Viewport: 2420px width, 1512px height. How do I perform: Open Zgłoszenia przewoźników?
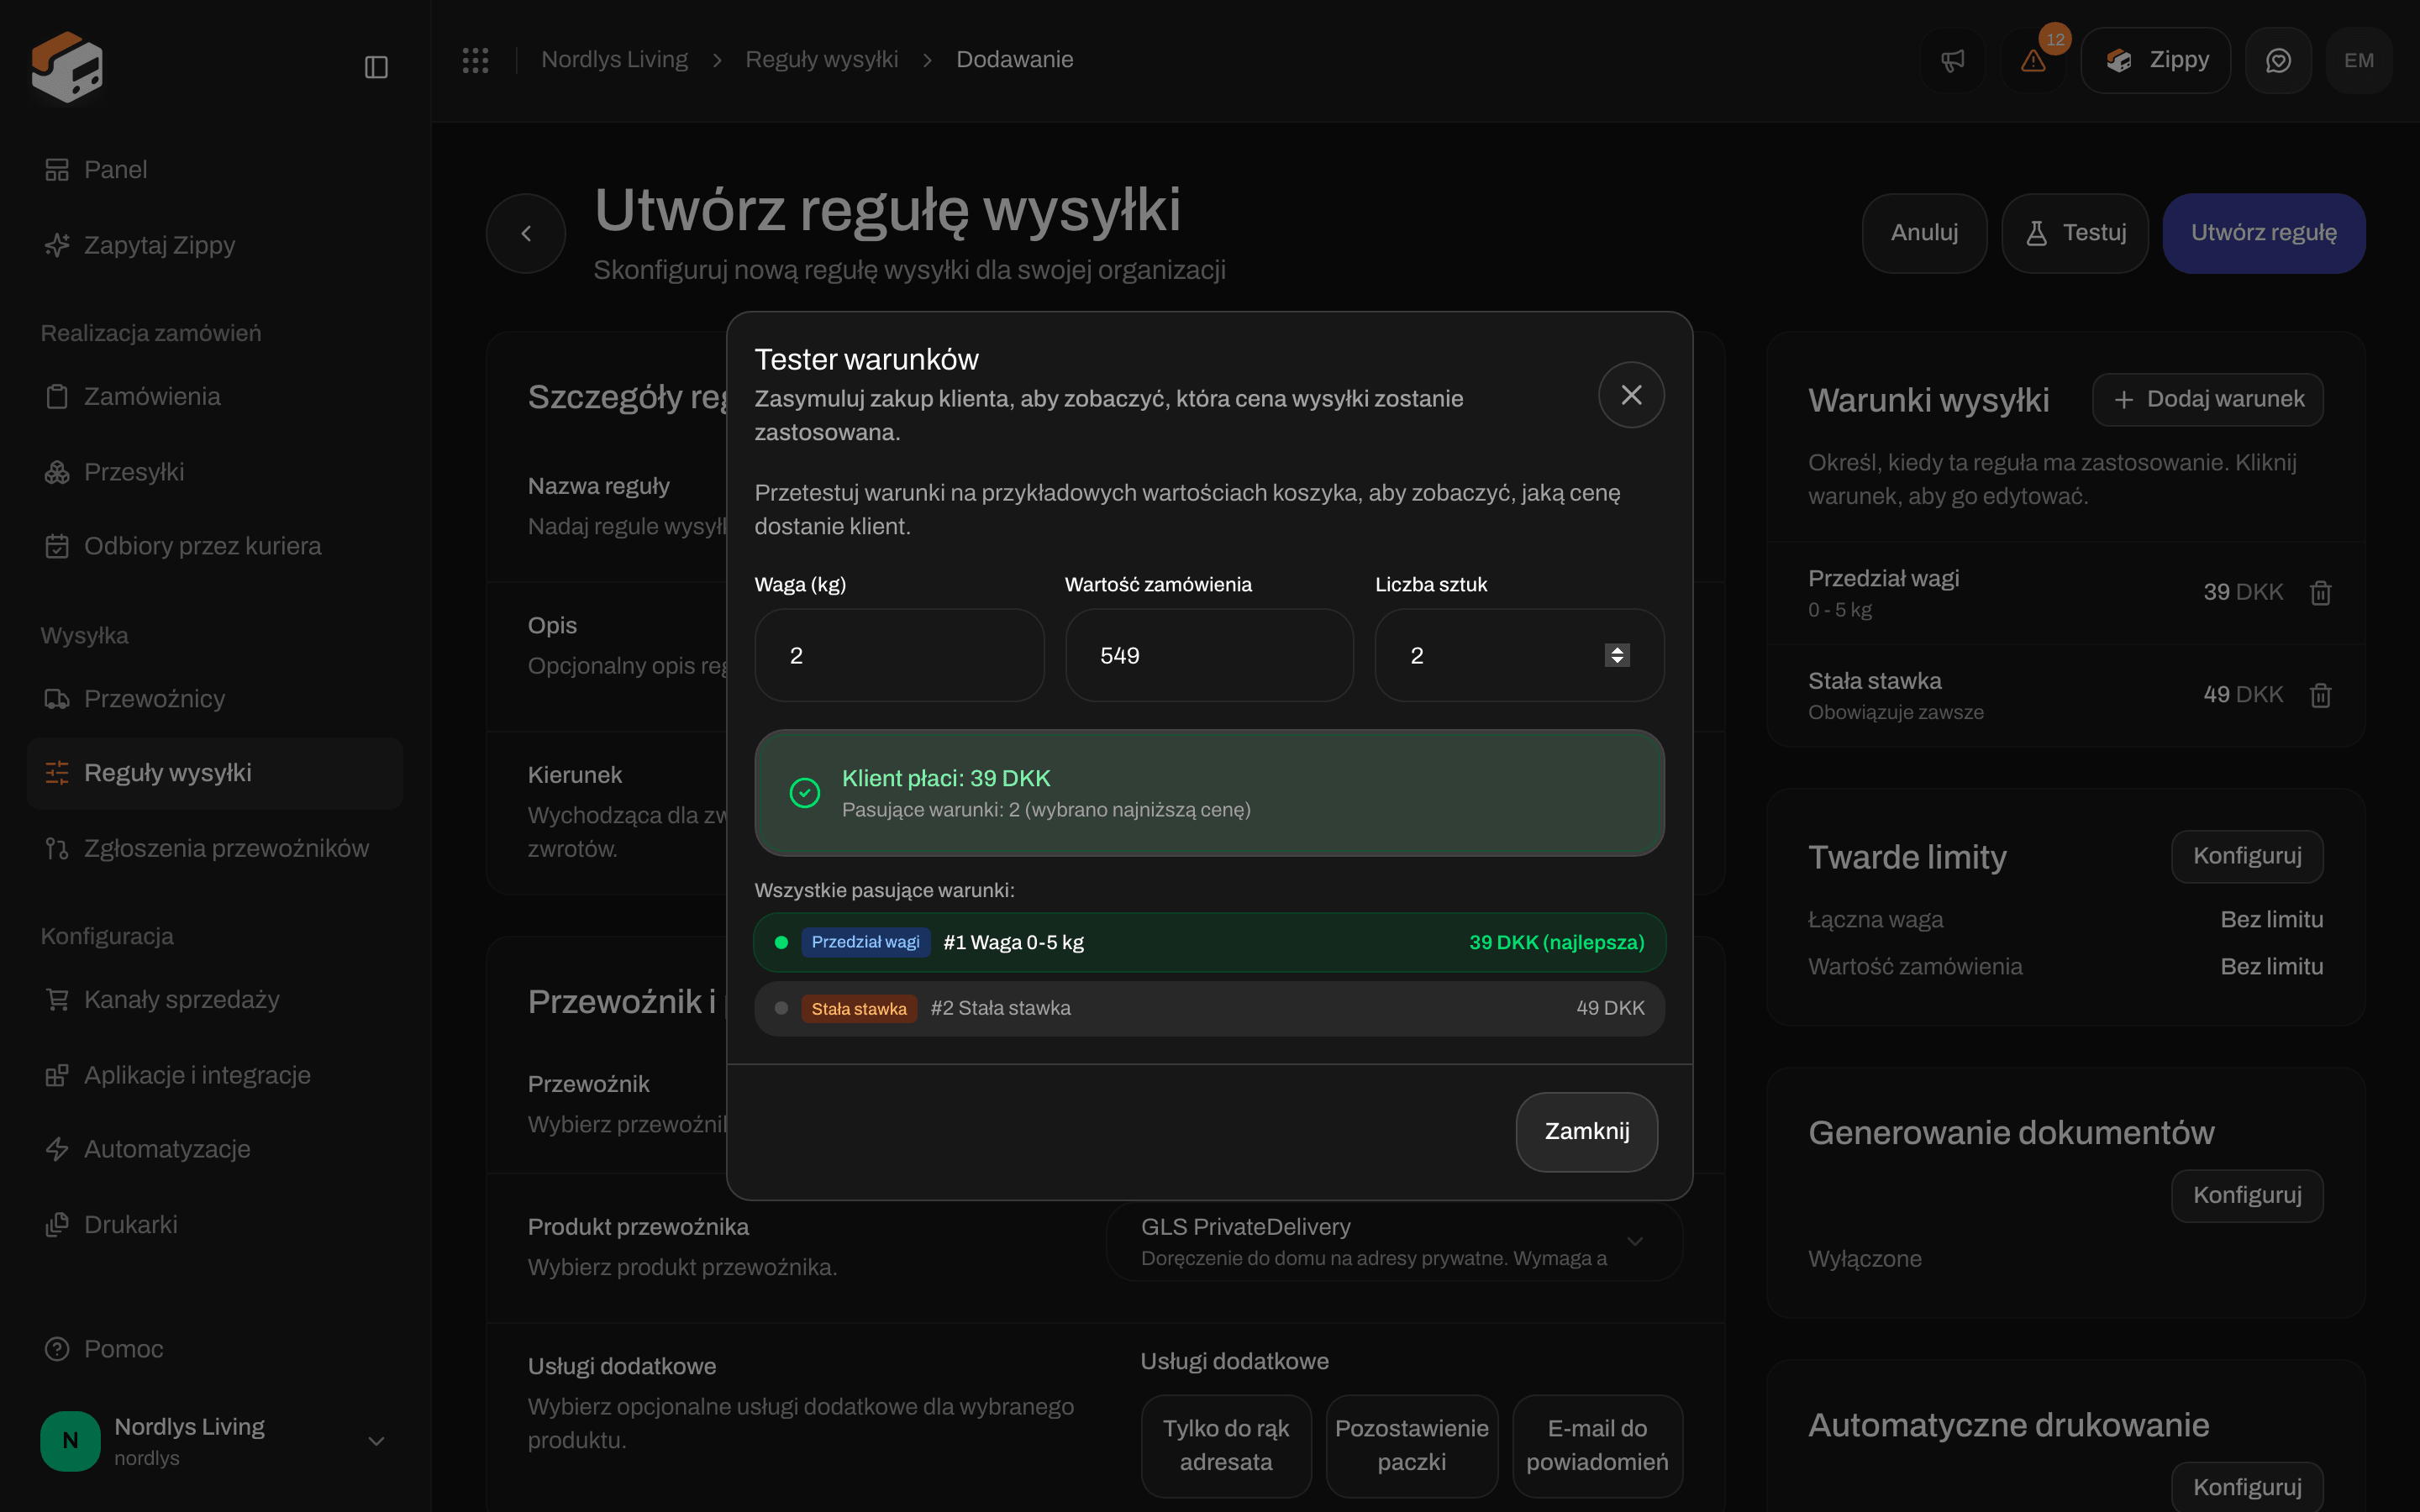coord(215,848)
